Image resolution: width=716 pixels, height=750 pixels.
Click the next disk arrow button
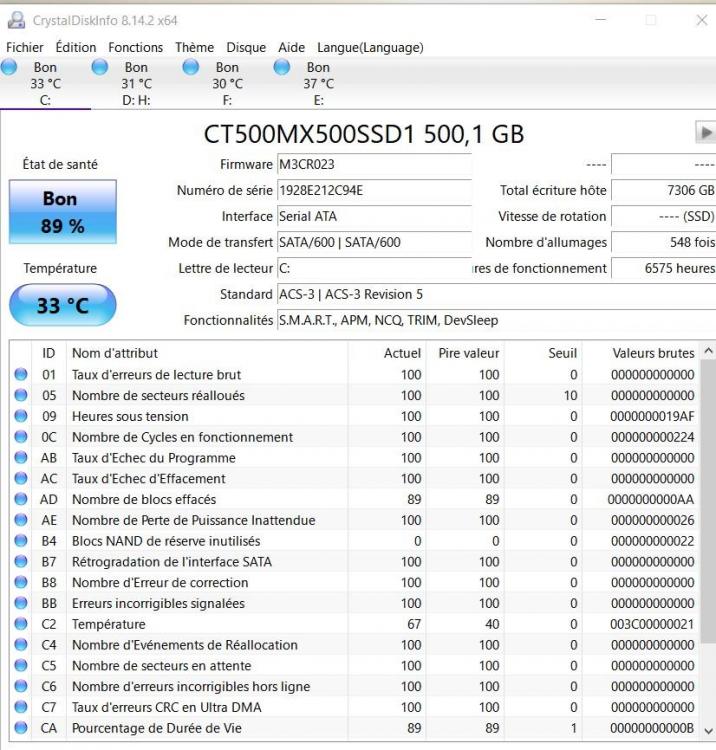[x=706, y=133]
